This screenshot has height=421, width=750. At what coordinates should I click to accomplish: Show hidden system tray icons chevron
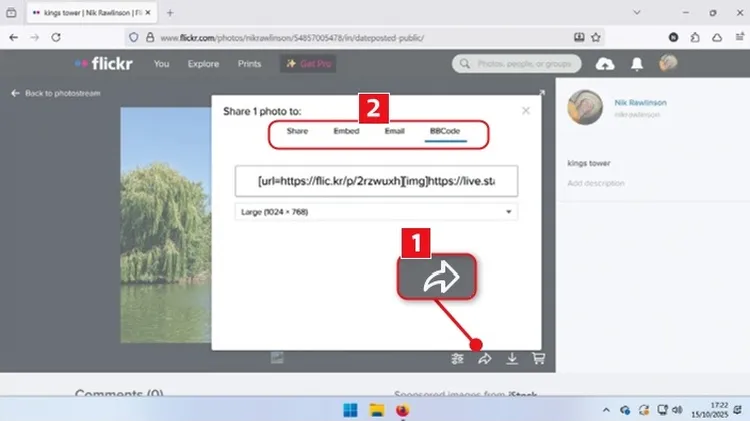[606, 410]
